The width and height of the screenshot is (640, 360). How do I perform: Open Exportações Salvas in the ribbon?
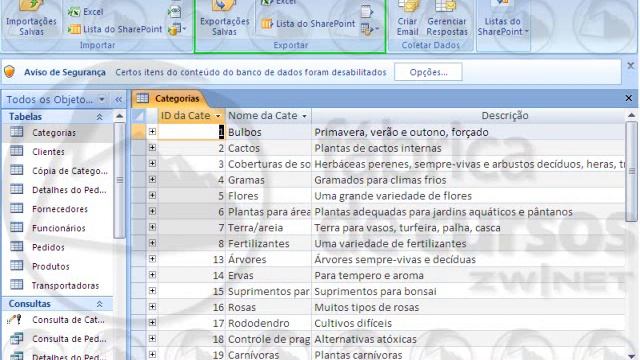224,19
